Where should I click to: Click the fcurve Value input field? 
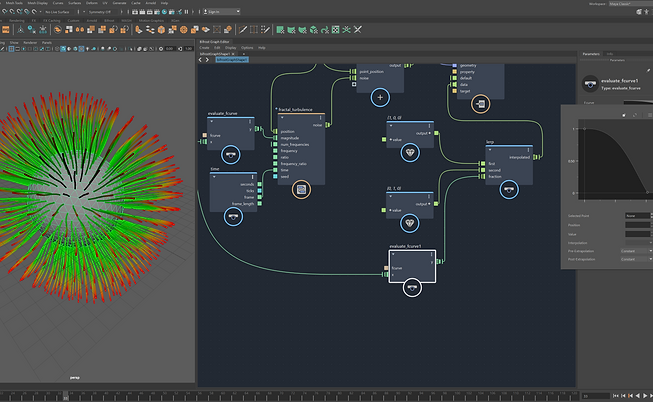click(637, 234)
